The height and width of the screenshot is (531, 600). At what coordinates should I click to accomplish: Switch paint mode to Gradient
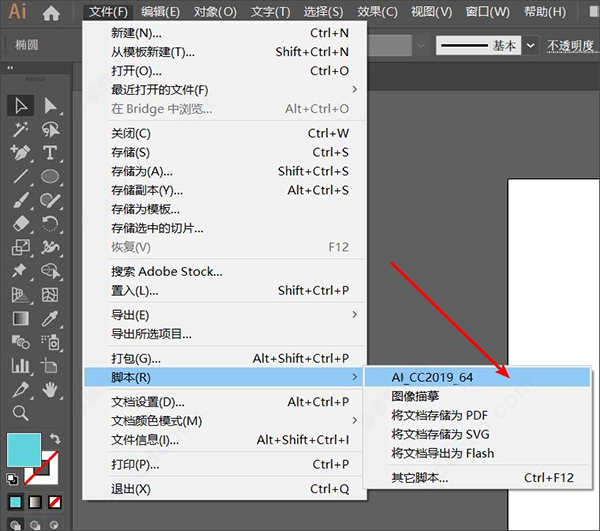coord(35,500)
